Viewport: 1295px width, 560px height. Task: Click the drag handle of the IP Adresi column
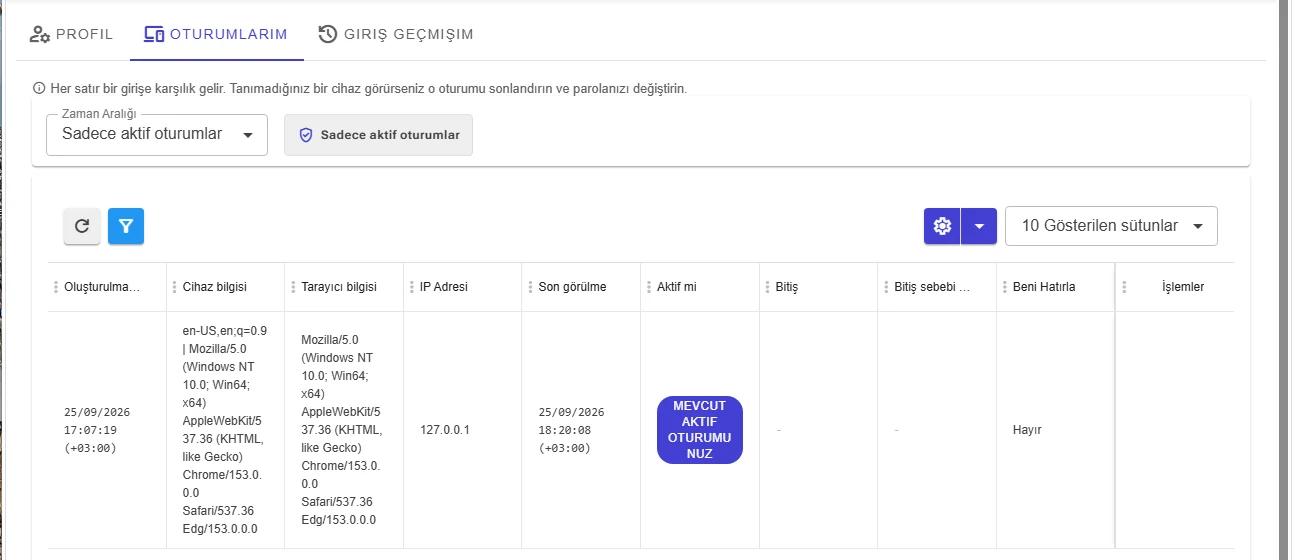(411, 287)
